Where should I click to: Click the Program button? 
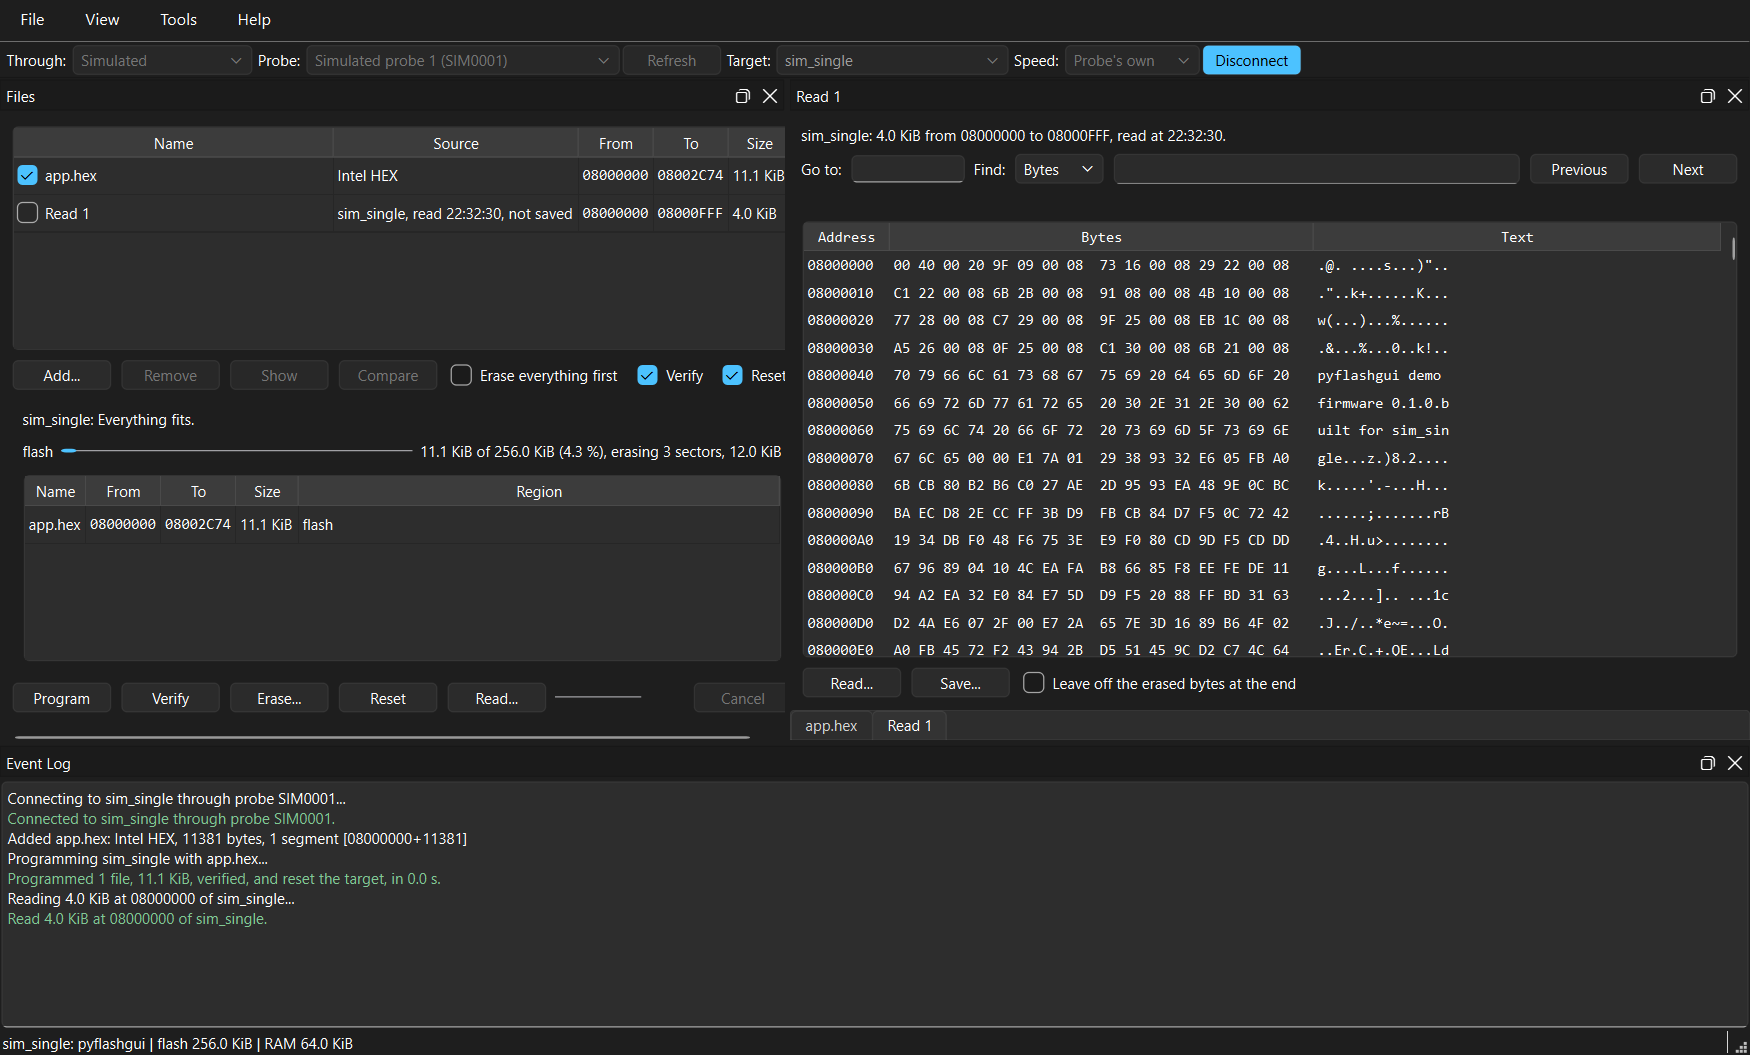pyautogui.click(x=62, y=699)
